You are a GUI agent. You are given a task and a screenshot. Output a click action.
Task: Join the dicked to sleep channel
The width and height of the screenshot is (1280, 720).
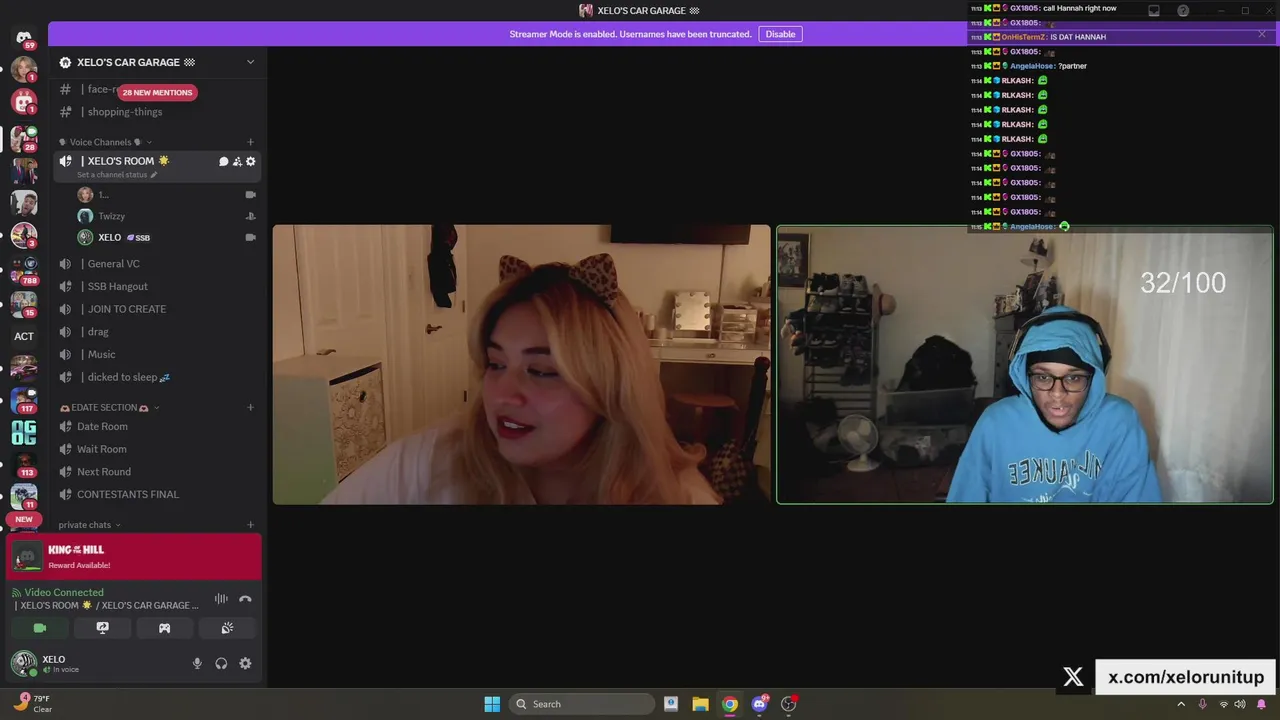click(157, 377)
